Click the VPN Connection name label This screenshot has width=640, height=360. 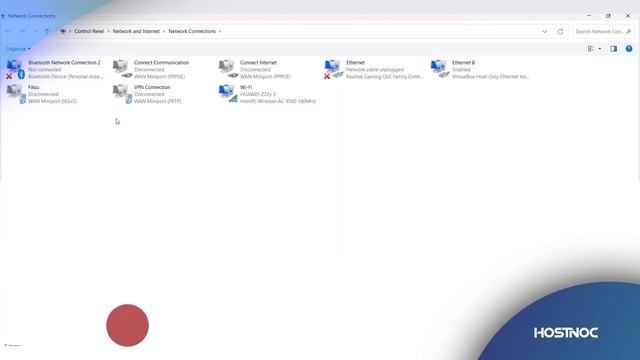[152, 87]
